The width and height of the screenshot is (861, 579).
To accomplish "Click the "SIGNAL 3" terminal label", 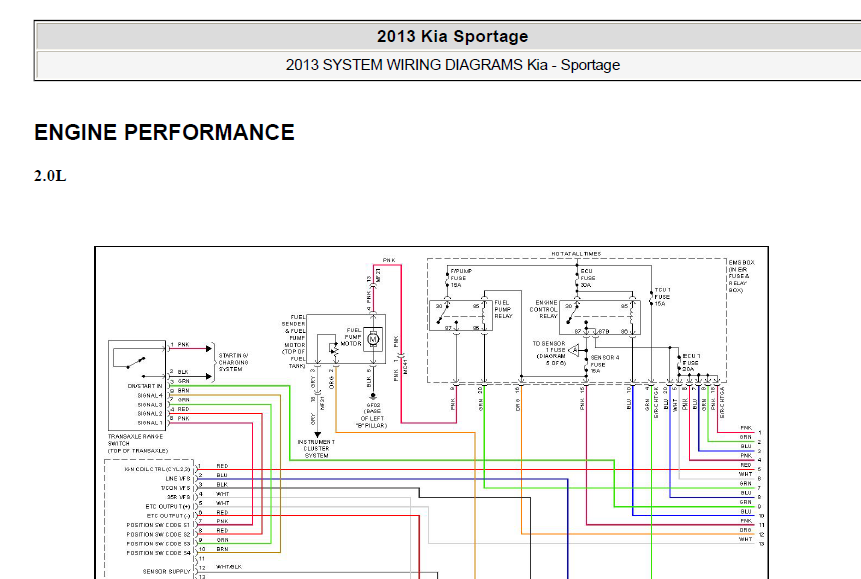I will point(150,405).
